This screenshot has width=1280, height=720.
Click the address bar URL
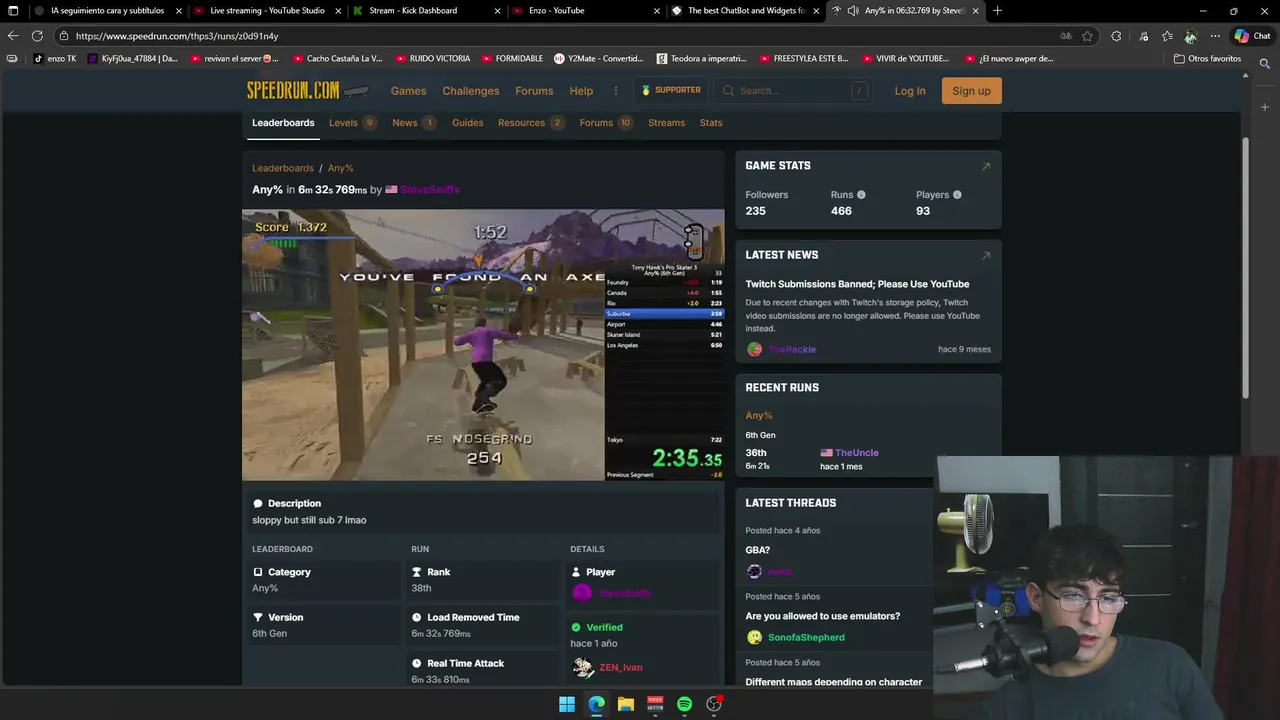[x=177, y=36]
